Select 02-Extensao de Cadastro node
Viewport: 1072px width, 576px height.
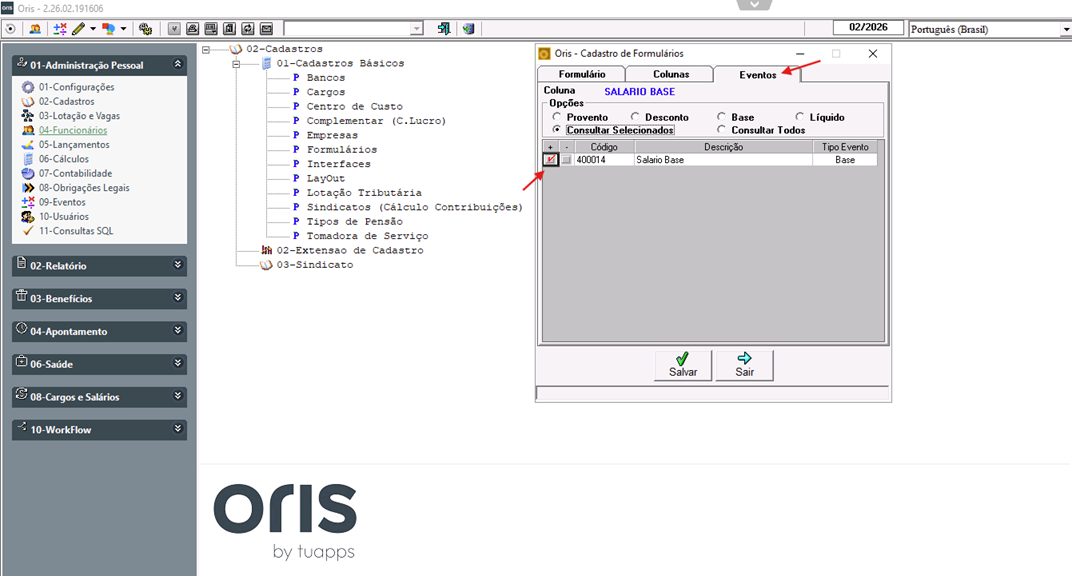[349, 251]
